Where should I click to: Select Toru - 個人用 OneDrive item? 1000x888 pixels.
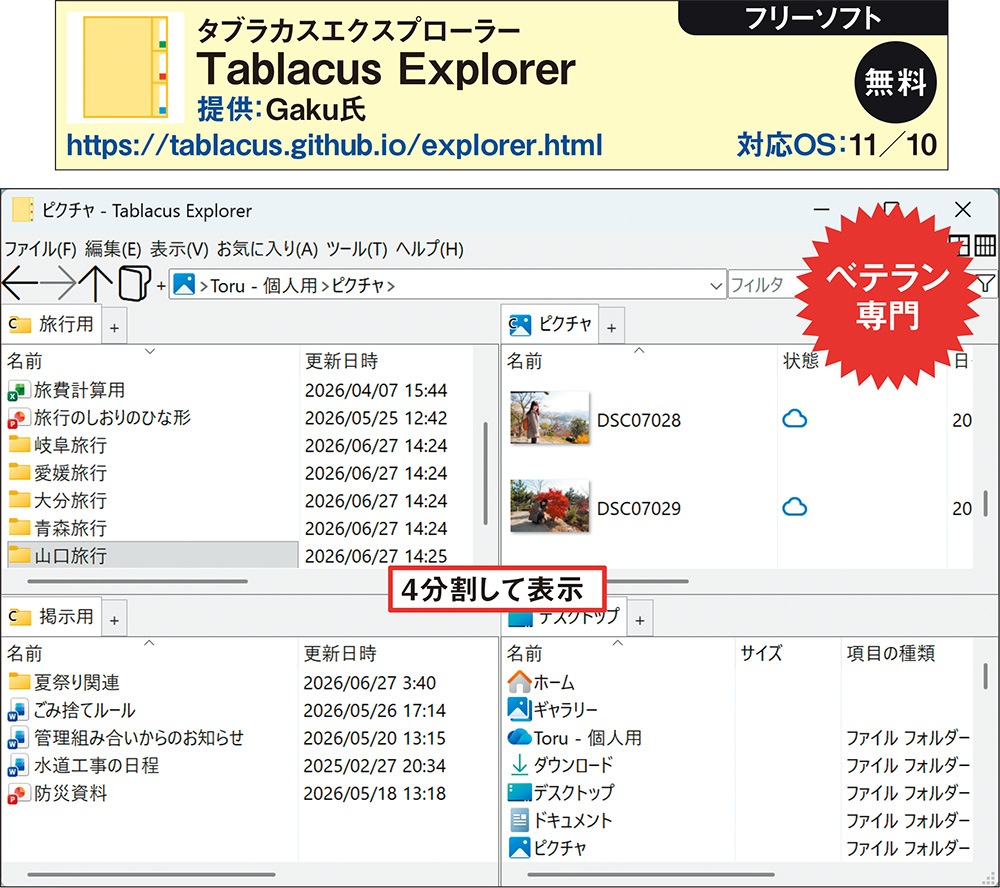pyautogui.click(x=575, y=737)
